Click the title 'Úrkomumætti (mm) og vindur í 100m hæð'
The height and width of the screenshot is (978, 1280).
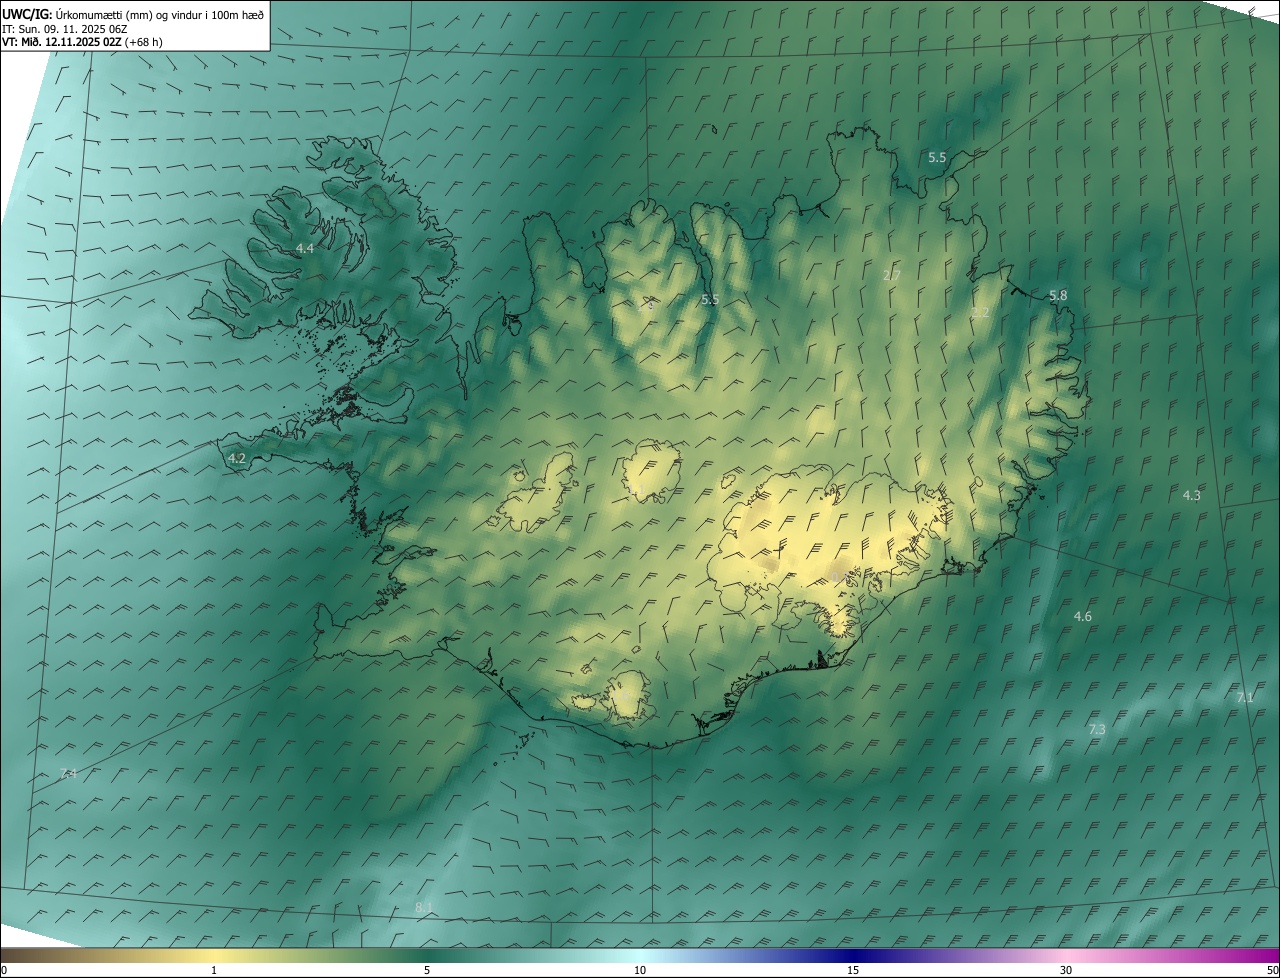pos(158,14)
